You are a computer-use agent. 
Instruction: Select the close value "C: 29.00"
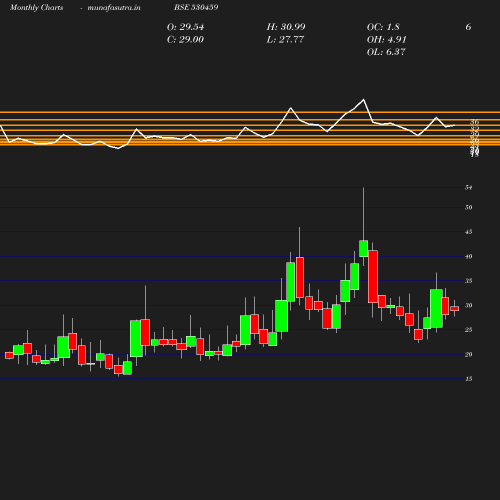185,40
